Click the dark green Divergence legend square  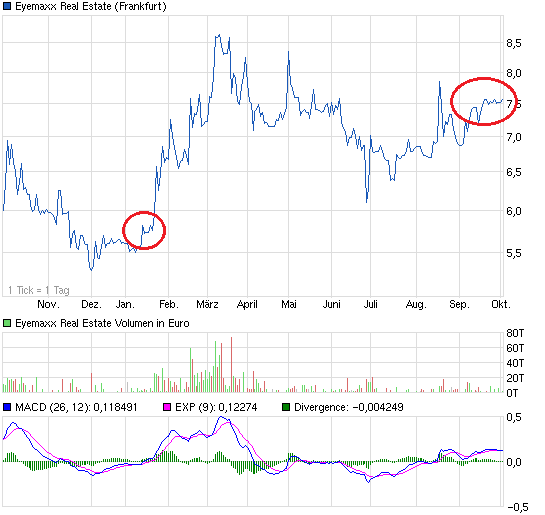(x=286, y=407)
